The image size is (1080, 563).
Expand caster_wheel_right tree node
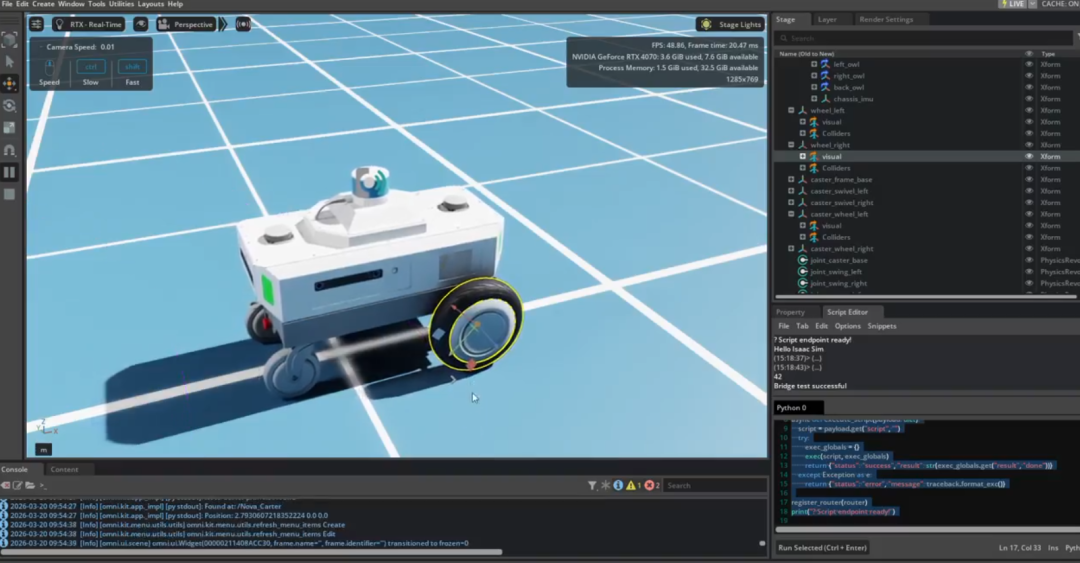(x=791, y=249)
